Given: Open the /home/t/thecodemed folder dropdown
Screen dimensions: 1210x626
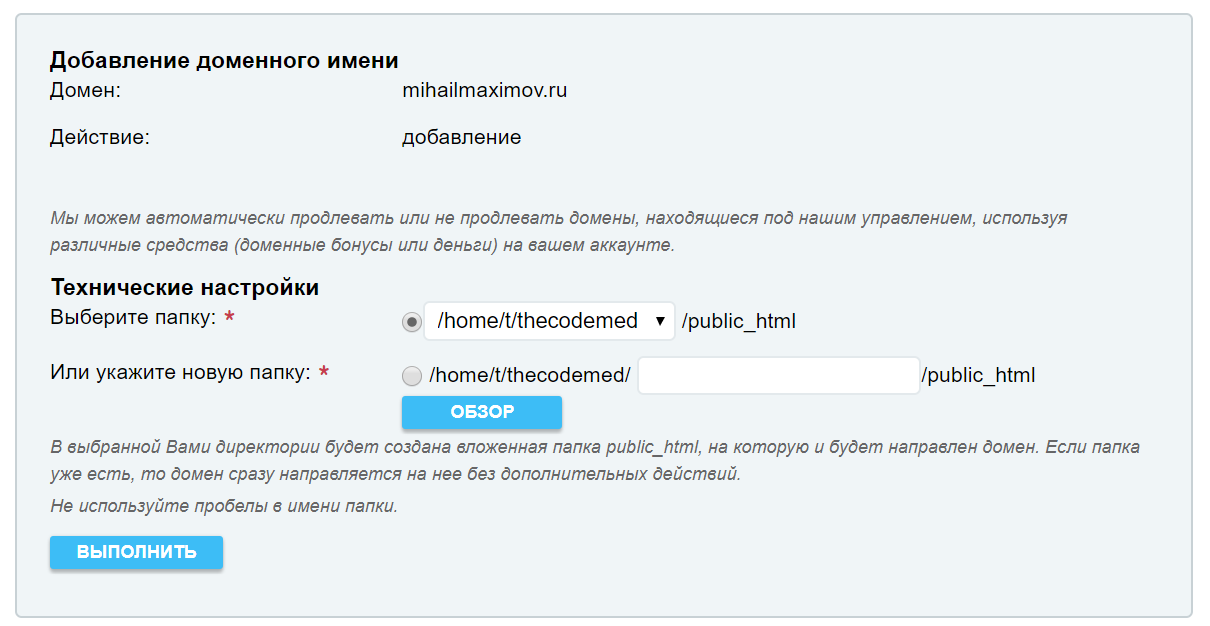Looking at the screenshot, I should pyautogui.click(x=549, y=321).
